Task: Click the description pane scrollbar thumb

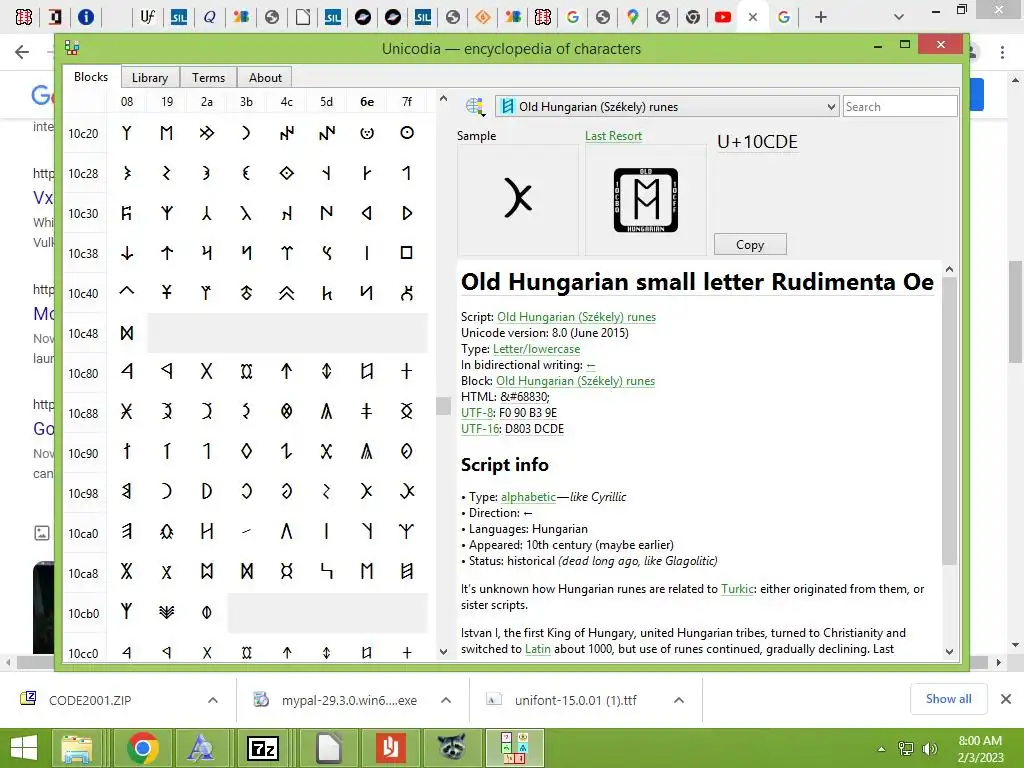Action: (950, 421)
